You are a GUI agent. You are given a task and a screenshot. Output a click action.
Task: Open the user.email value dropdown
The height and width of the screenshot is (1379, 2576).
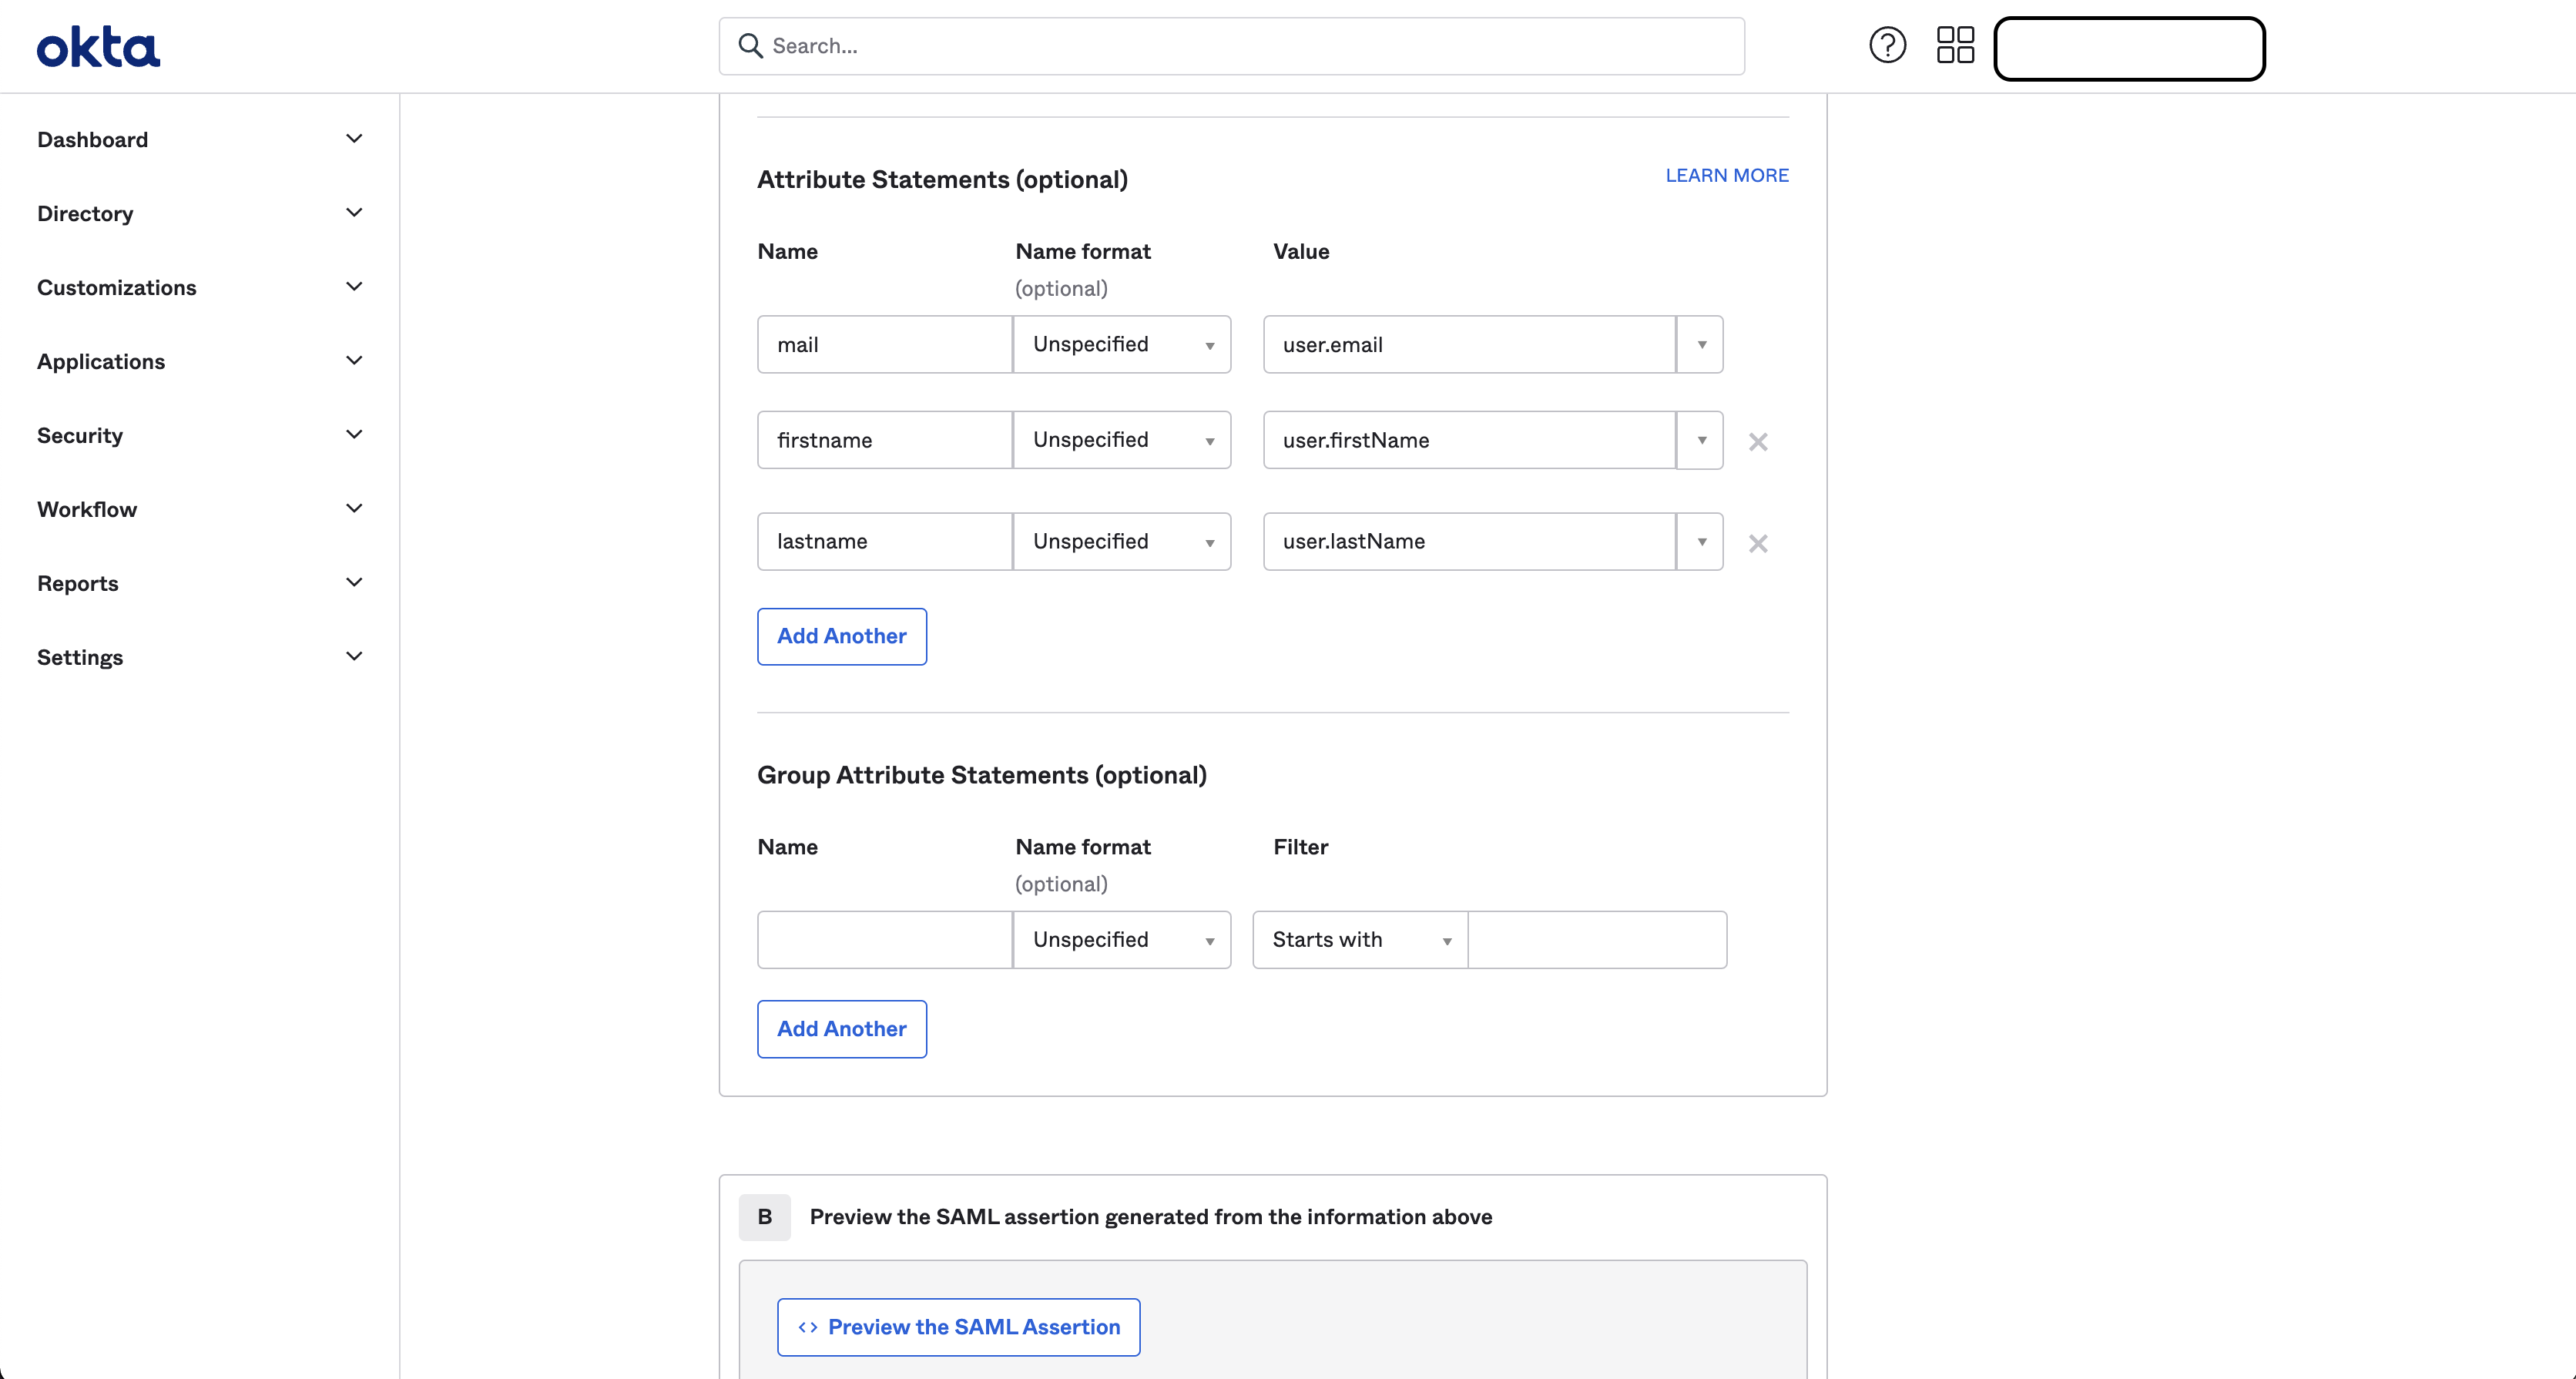(x=1699, y=344)
